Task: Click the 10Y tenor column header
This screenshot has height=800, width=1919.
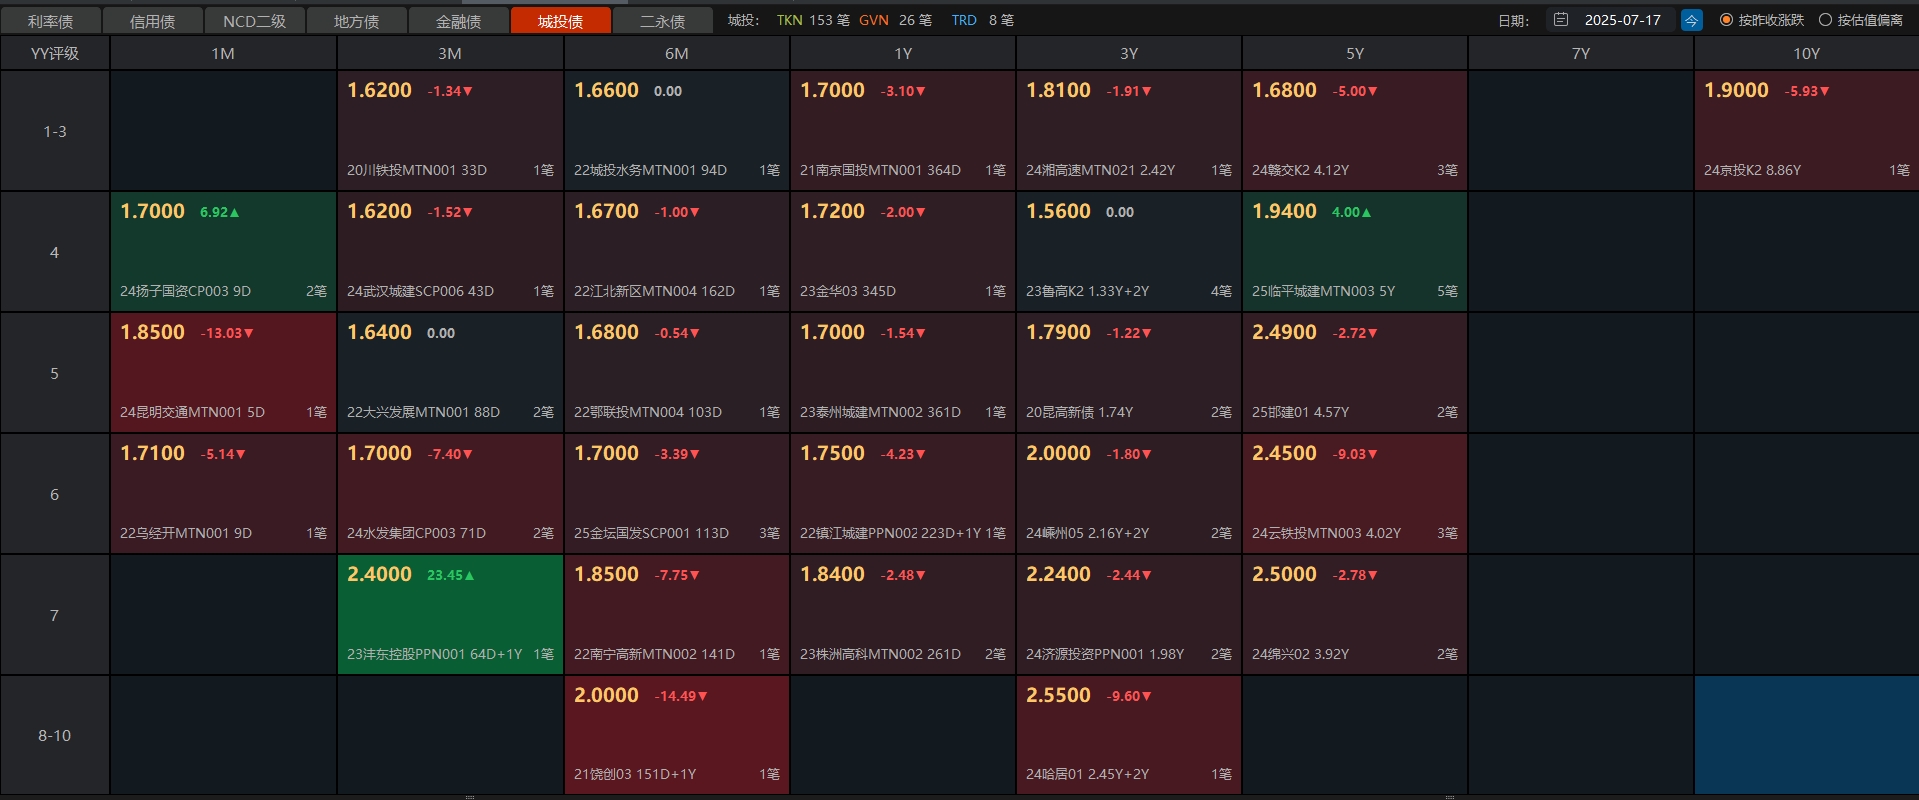Action: [1807, 53]
